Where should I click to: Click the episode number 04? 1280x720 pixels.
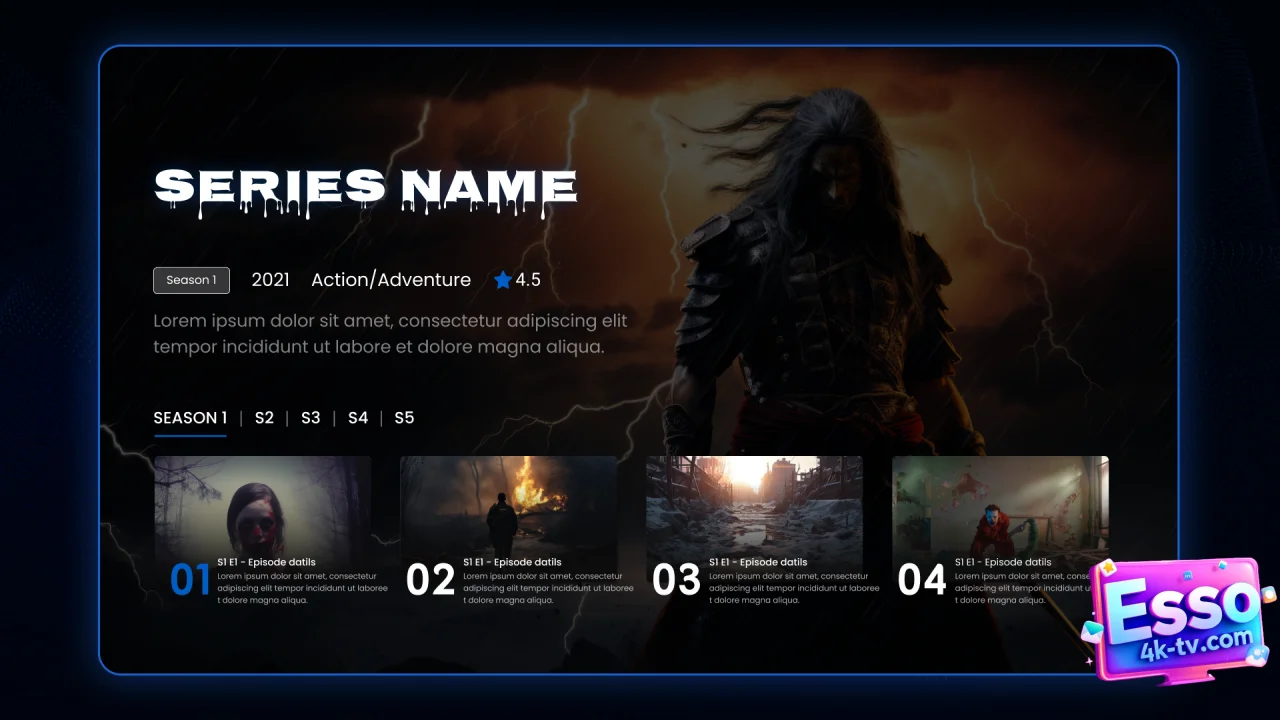[921, 580]
